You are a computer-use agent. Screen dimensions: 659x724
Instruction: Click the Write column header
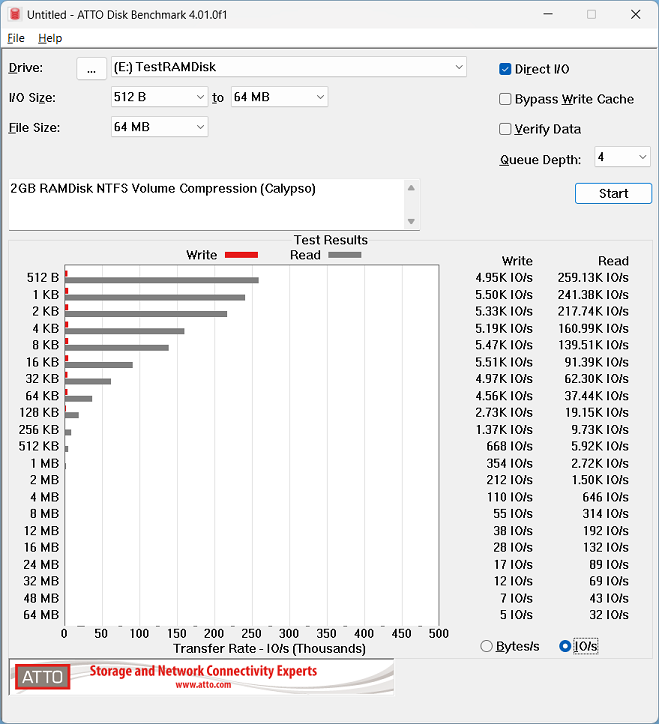[x=517, y=261]
